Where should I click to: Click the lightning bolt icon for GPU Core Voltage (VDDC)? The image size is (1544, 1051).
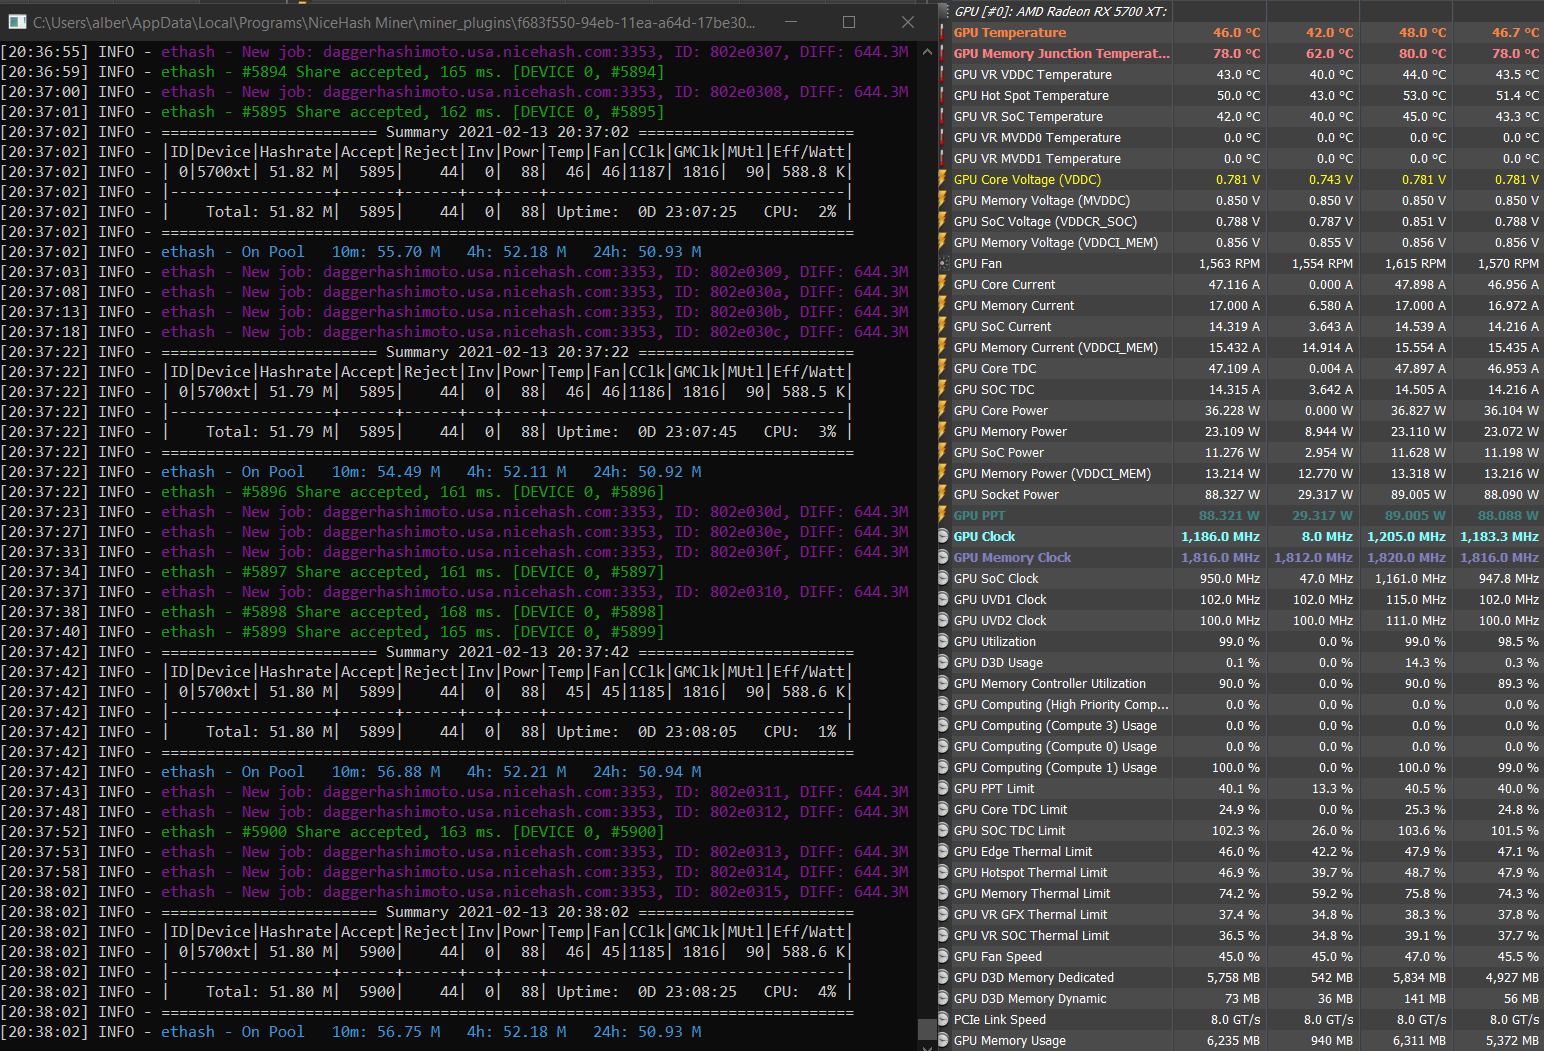pos(943,179)
